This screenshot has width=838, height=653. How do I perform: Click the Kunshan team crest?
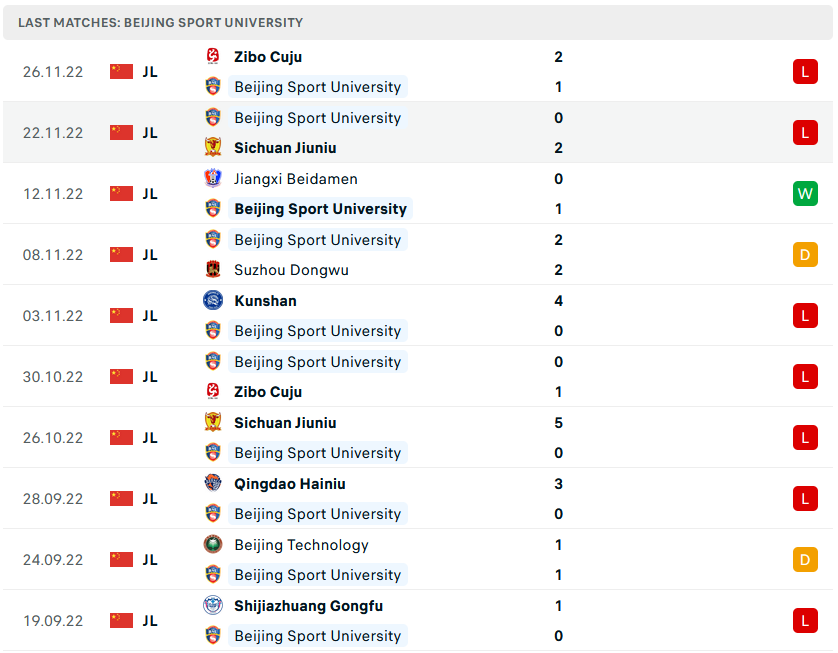pyautogui.click(x=212, y=301)
